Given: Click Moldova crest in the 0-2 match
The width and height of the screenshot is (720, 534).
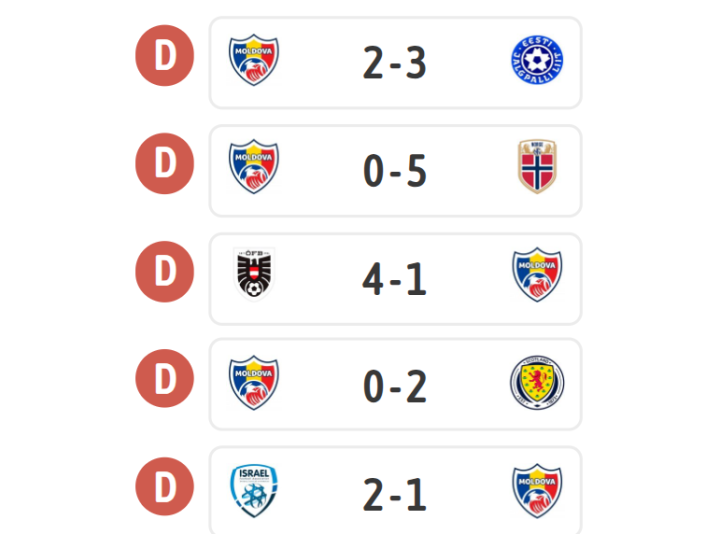Looking at the screenshot, I should 254,382.
